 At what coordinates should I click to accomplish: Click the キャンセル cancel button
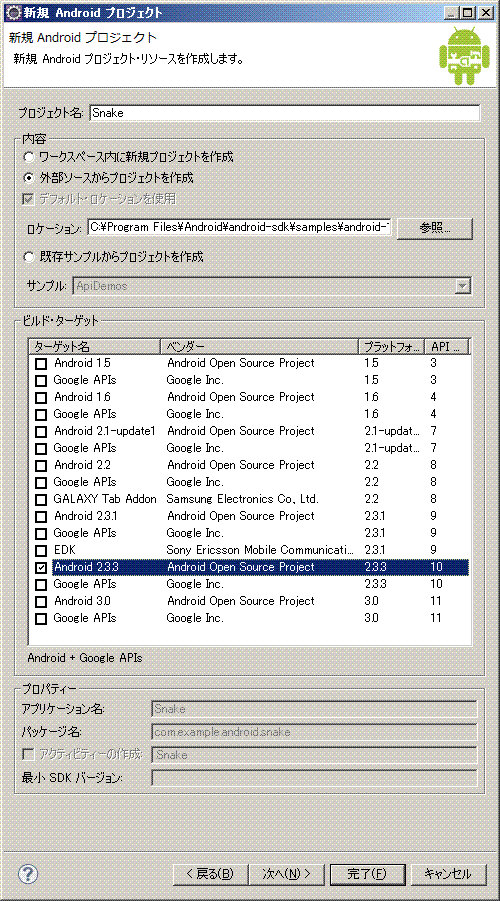click(x=448, y=874)
